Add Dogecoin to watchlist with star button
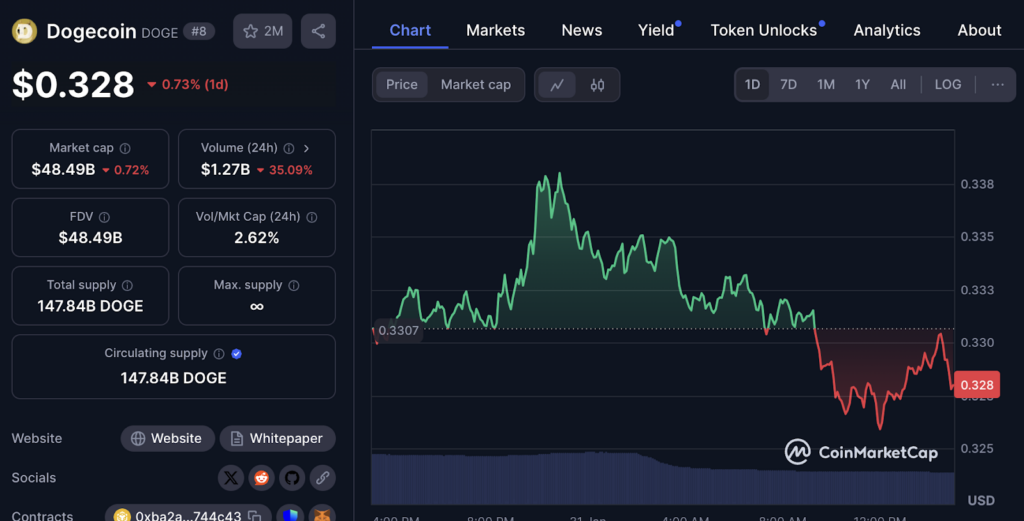 pos(262,32)
